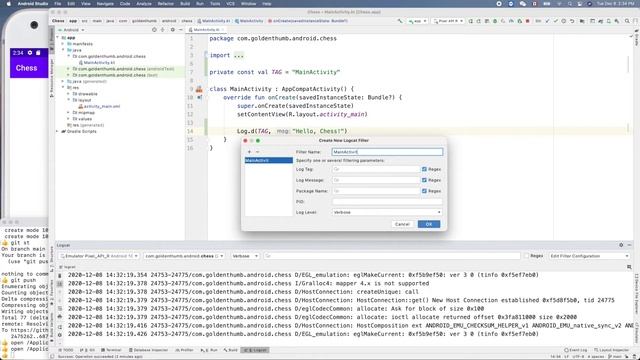The width and height of the screenshot is (640, 360).
Task: Click the Debug app bug icon
Action: click(x=495, y=21)
